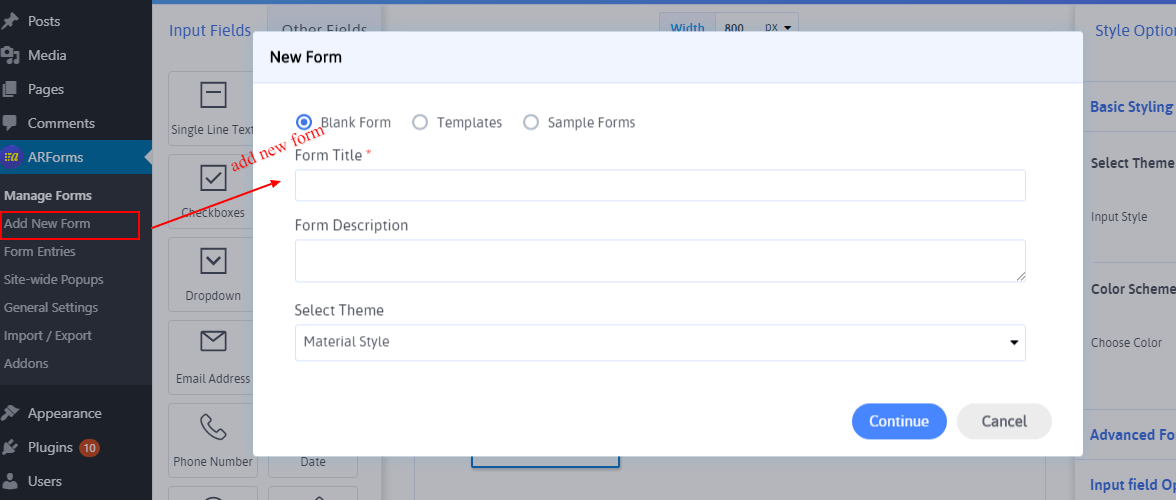Select the Sample Forms radio option
1176x500 pixels.
(x=531, y=122)
